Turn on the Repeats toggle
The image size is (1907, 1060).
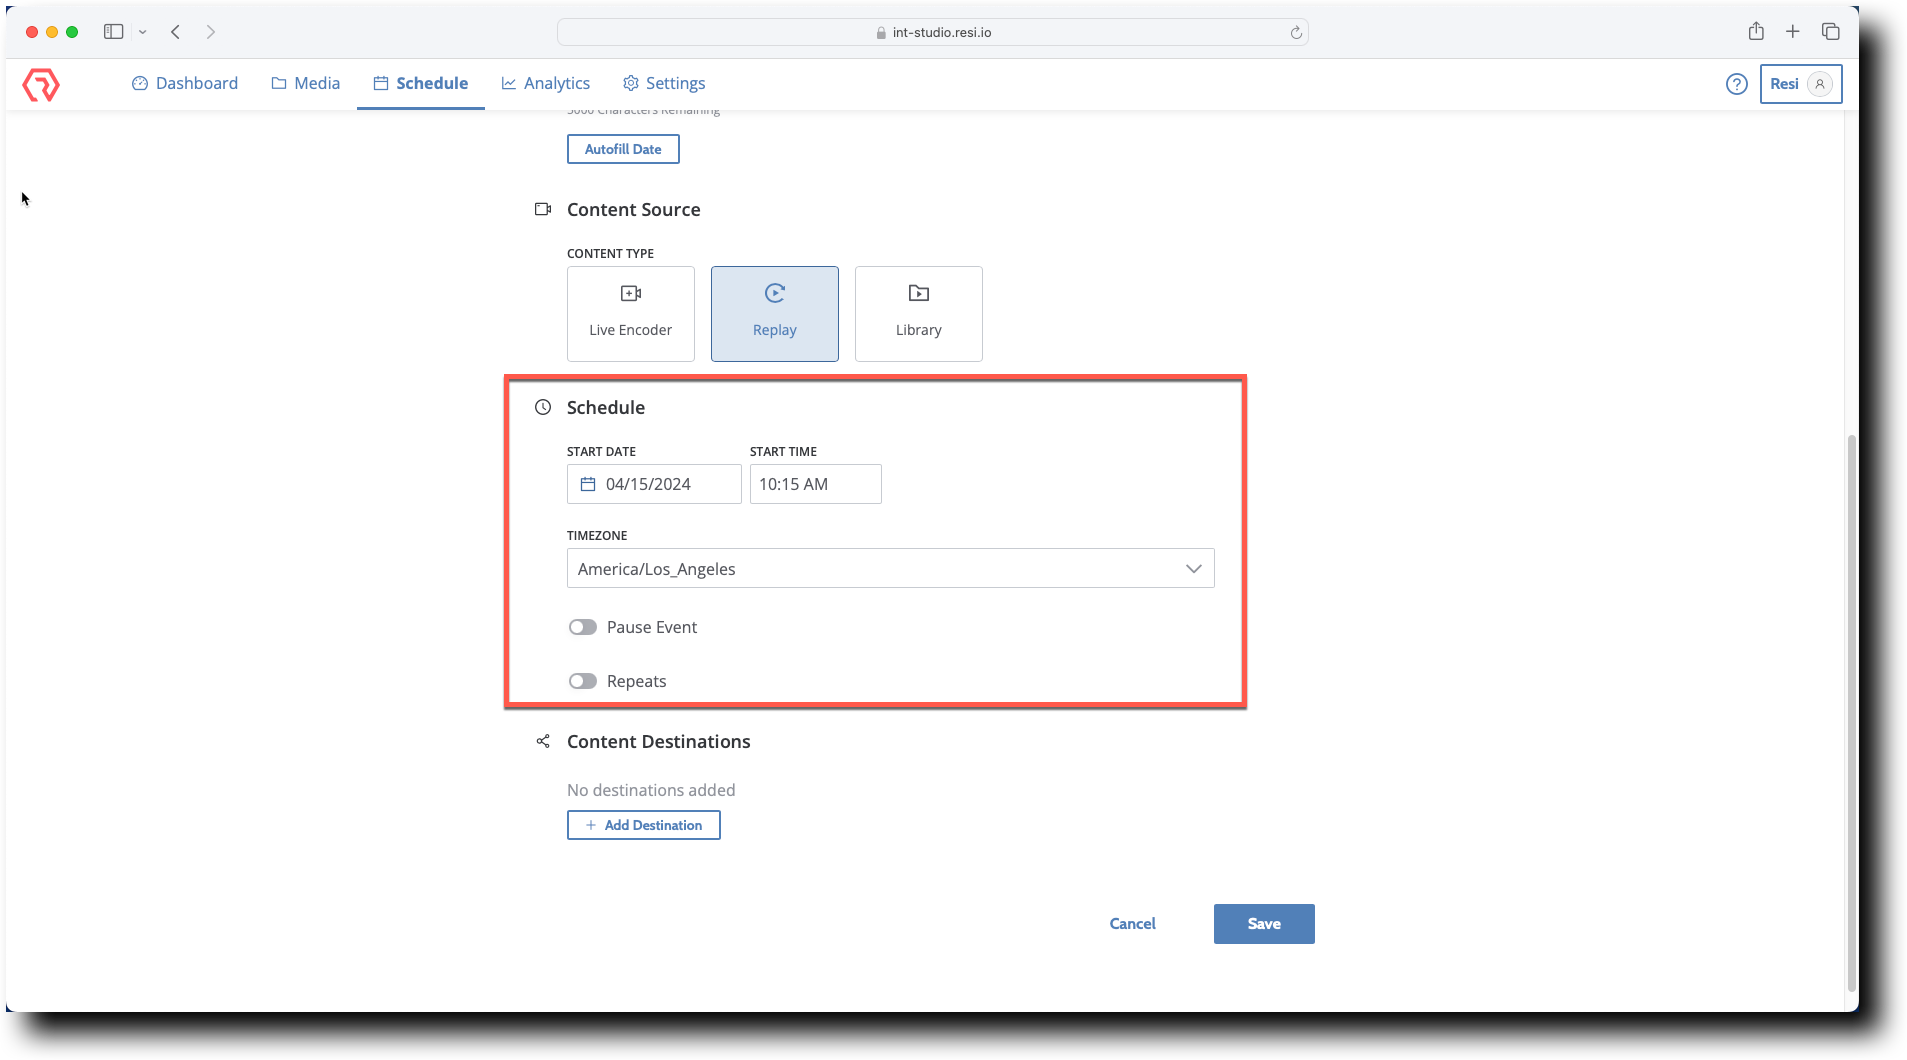[x=583, y=681]
